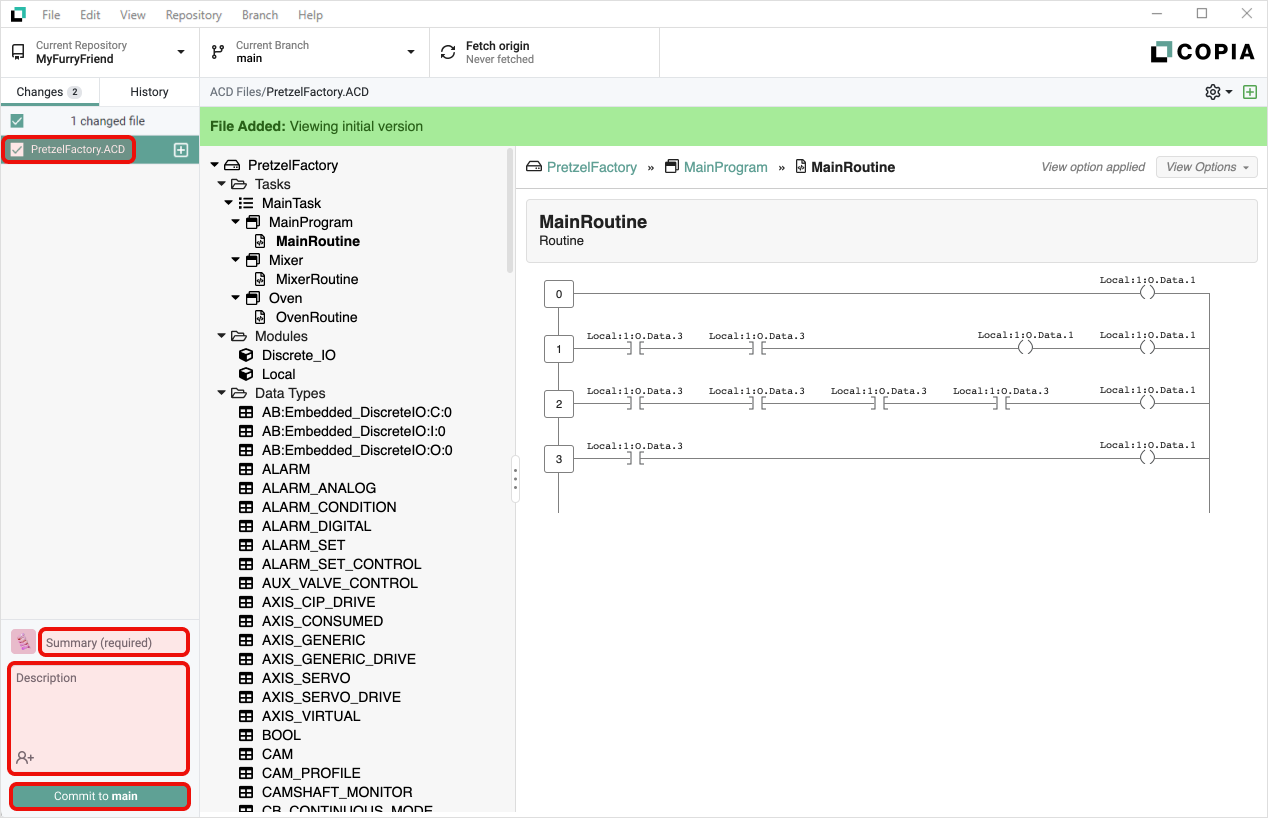Switch to the History tab
Viewport: 1268px width, 818px height.
pos(149,92)
